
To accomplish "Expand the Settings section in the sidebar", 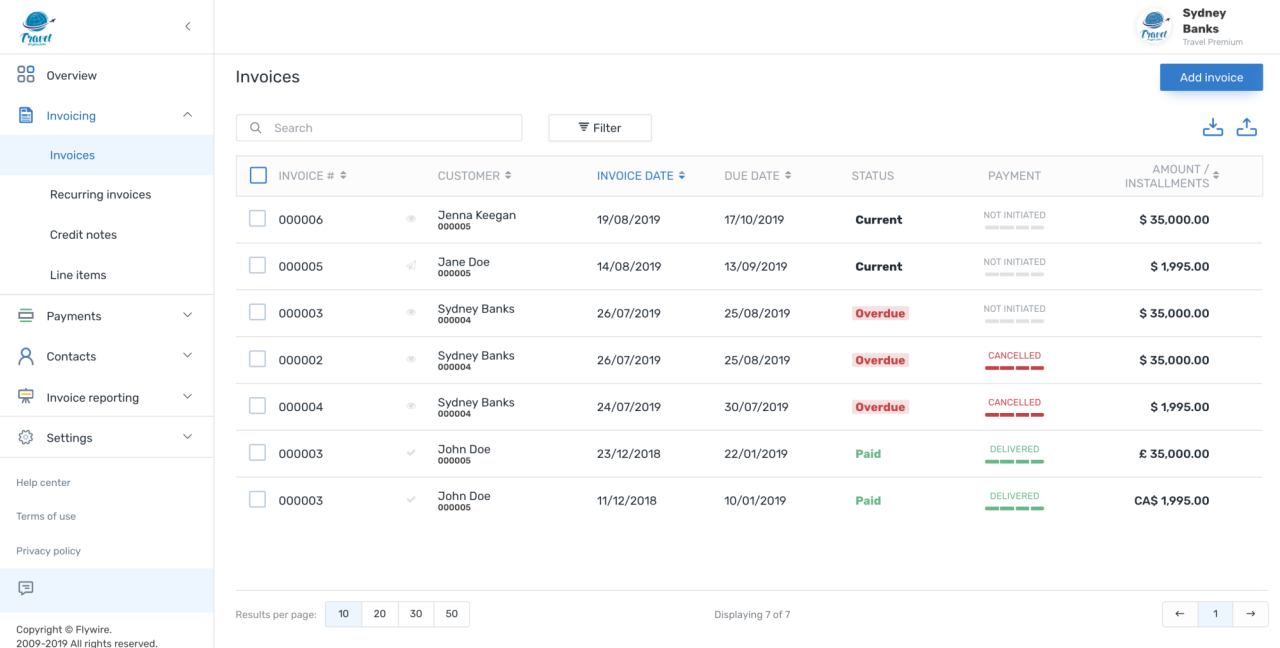I will point(187,437).
